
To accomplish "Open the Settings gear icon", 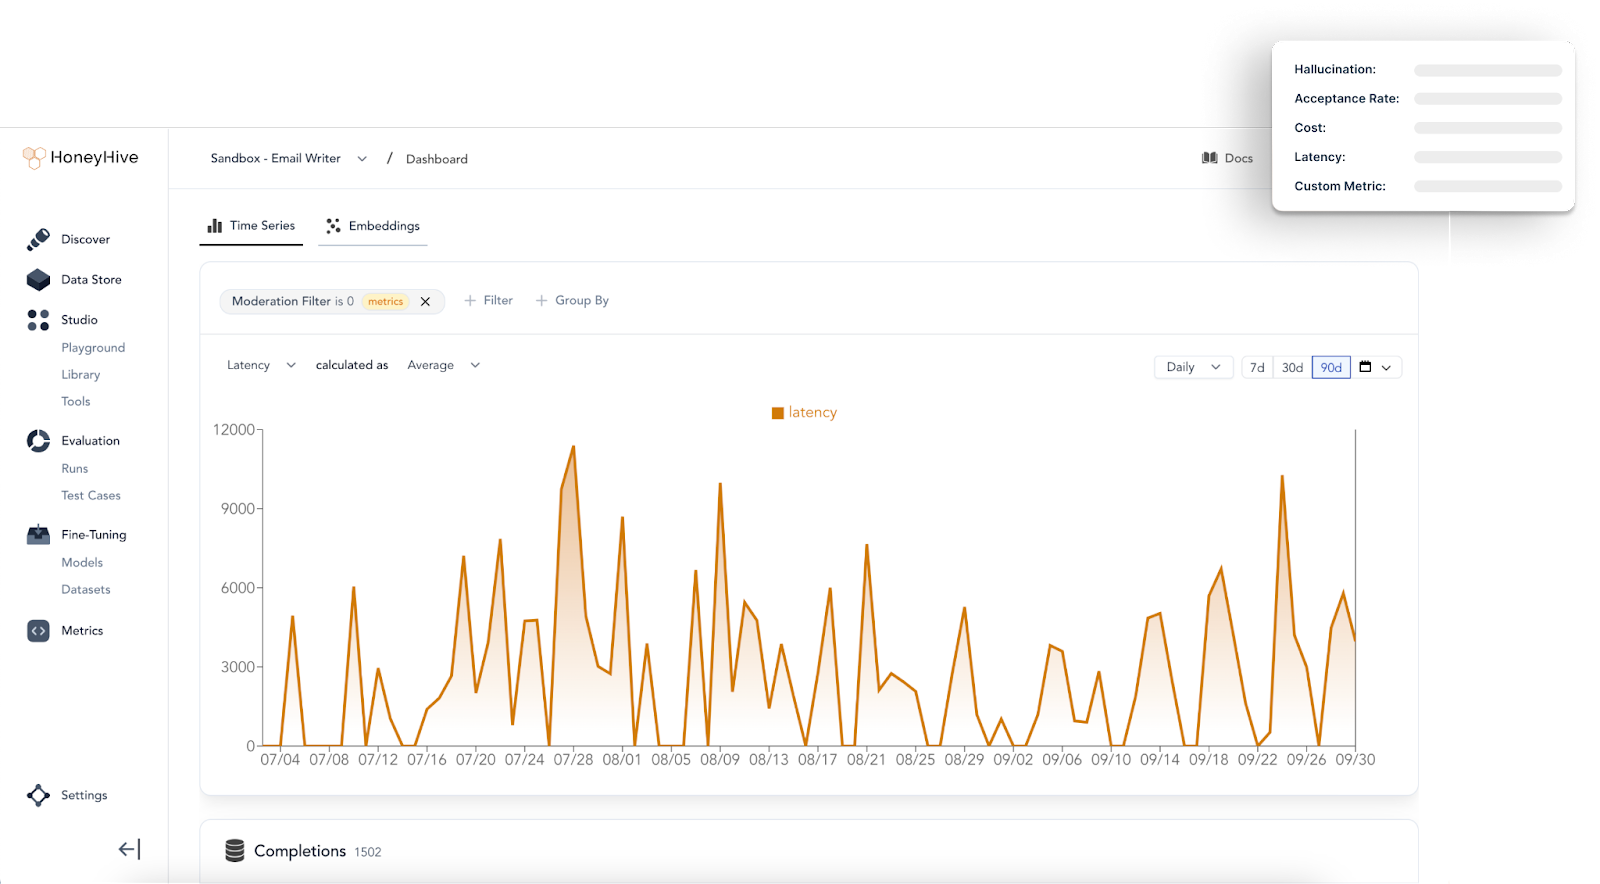I will pos(38,795).
